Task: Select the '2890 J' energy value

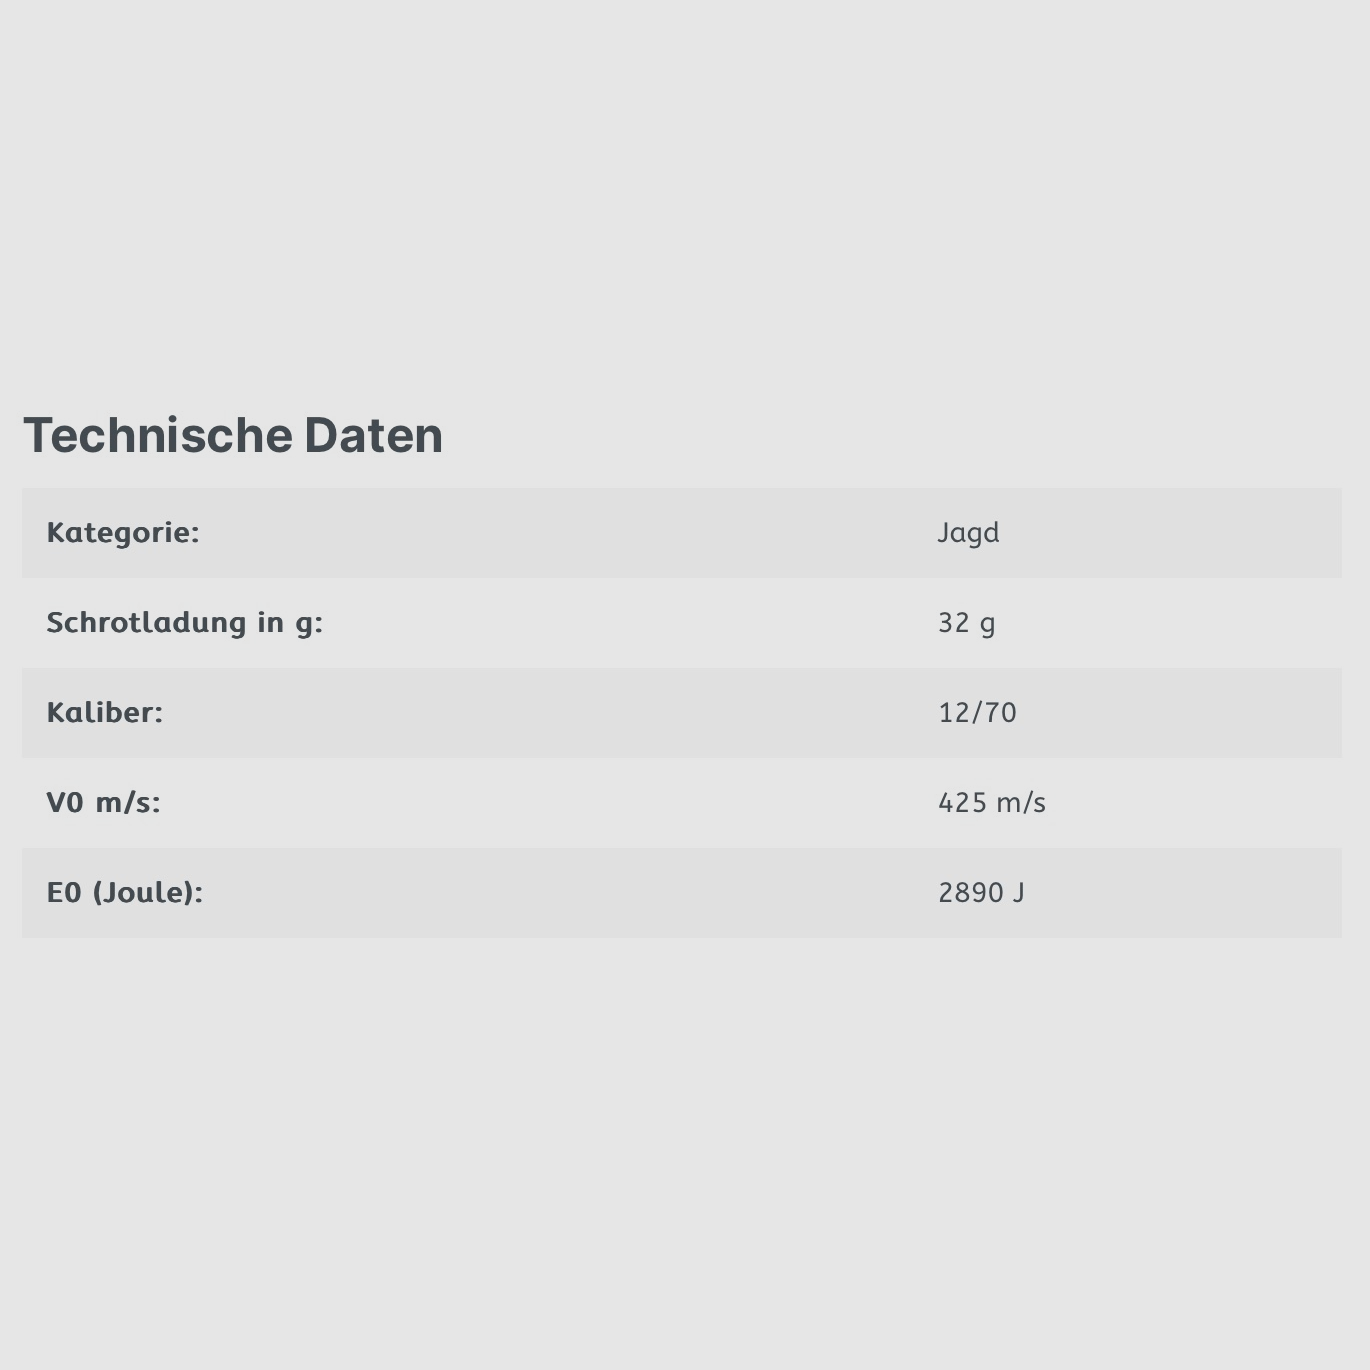Action: coord(981,892)
